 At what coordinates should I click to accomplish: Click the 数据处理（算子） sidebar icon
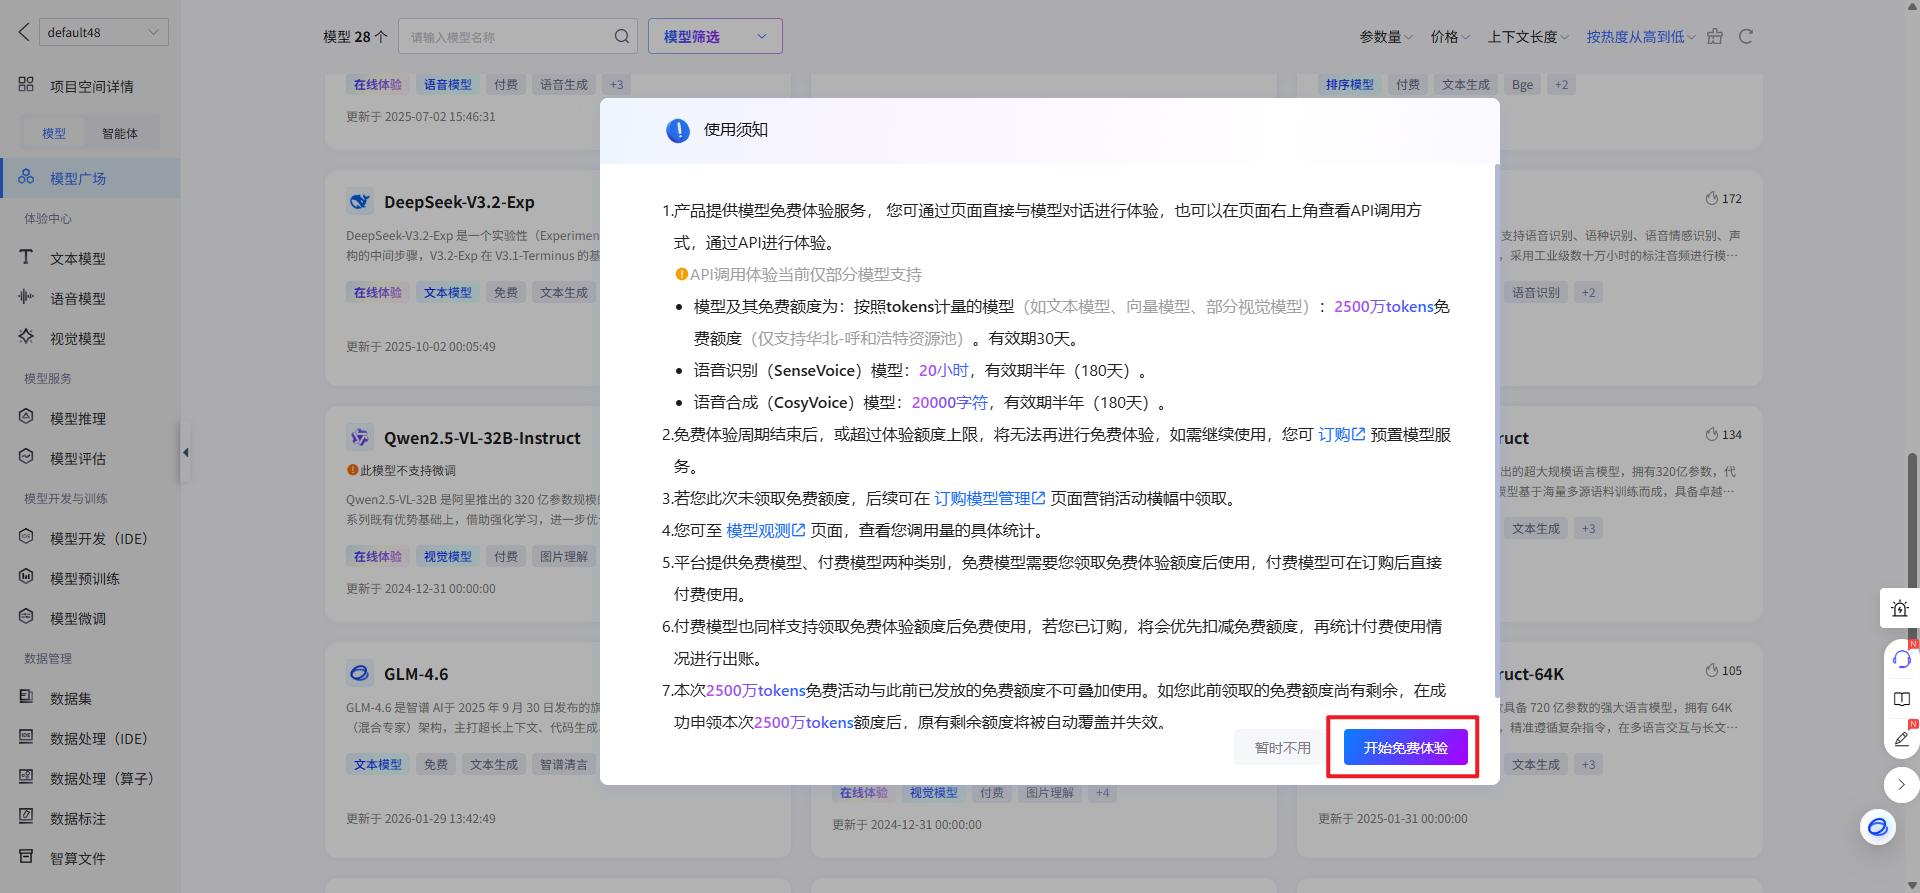pyautogui.click(x=27, y=777)
